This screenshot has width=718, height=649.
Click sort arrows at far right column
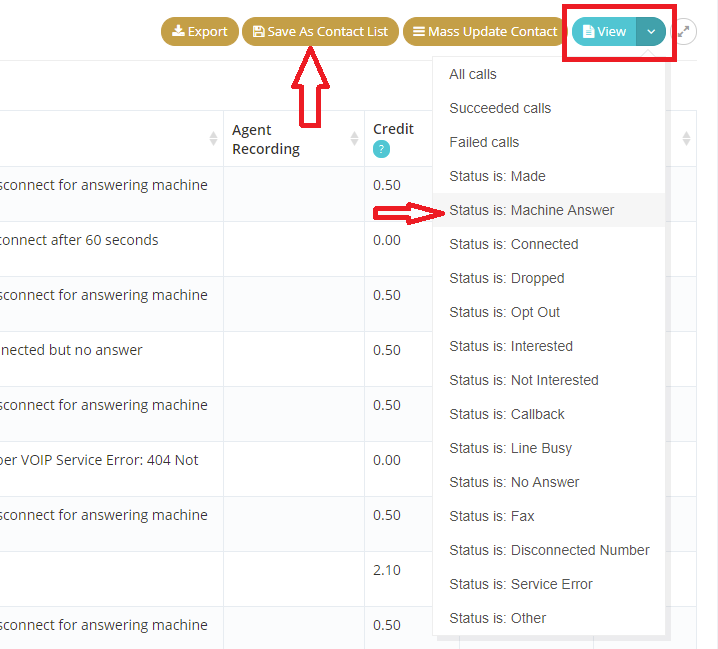click(687, 139)
